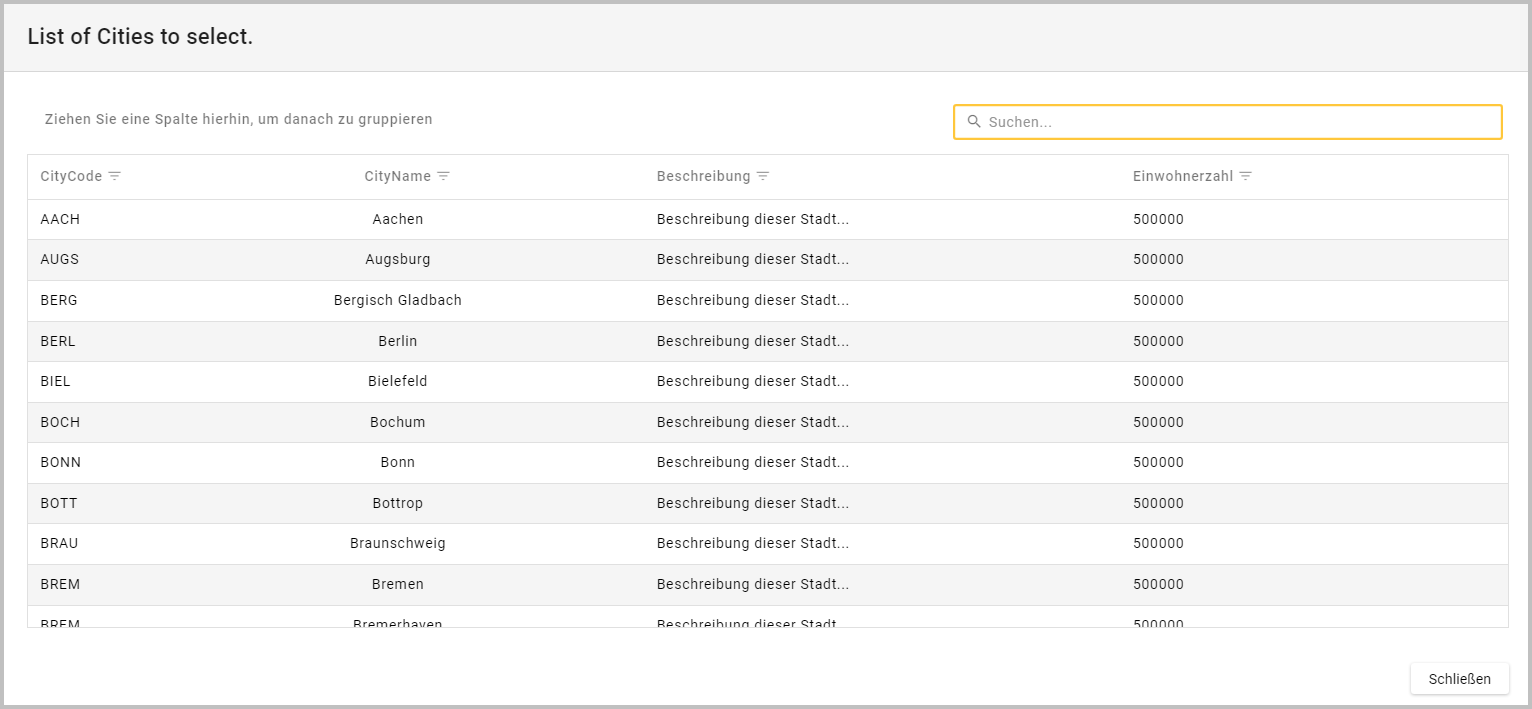Pick the Bielefeld row
Viewport: 1532px width, 709px height.
click(x=397, y=381)
